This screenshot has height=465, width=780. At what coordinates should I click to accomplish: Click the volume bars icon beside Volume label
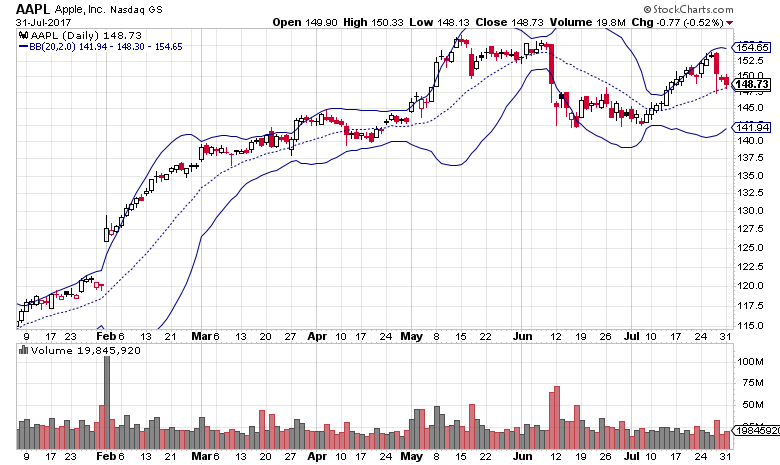pos(24,351)
